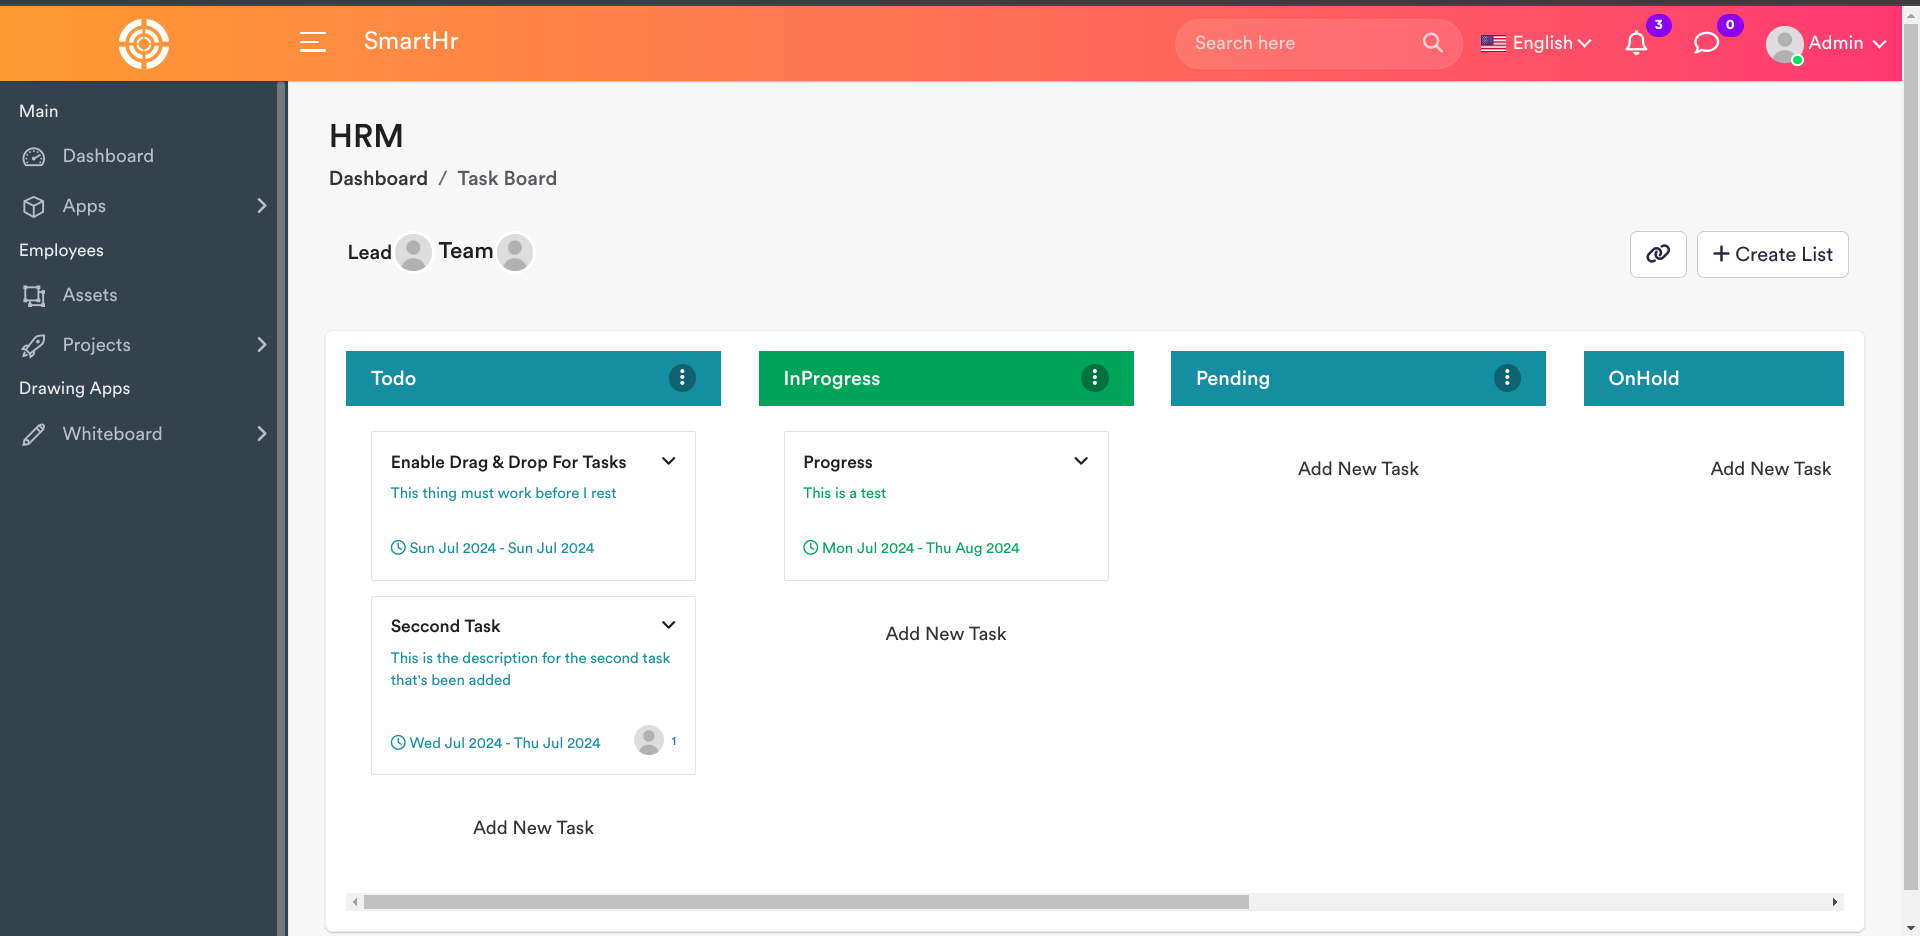Open the Pending list kebab menu
Viewport: 1920px width, 936px height.
1506,378
